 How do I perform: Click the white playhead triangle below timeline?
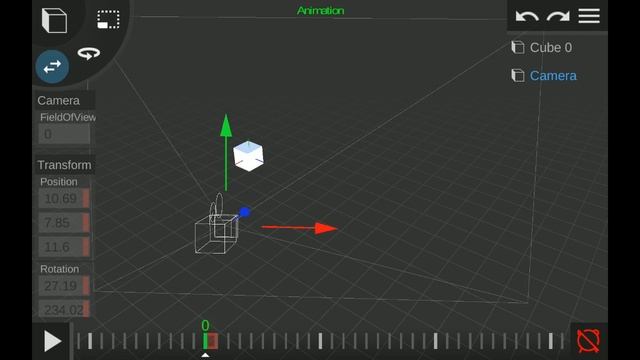pos(205,355)
